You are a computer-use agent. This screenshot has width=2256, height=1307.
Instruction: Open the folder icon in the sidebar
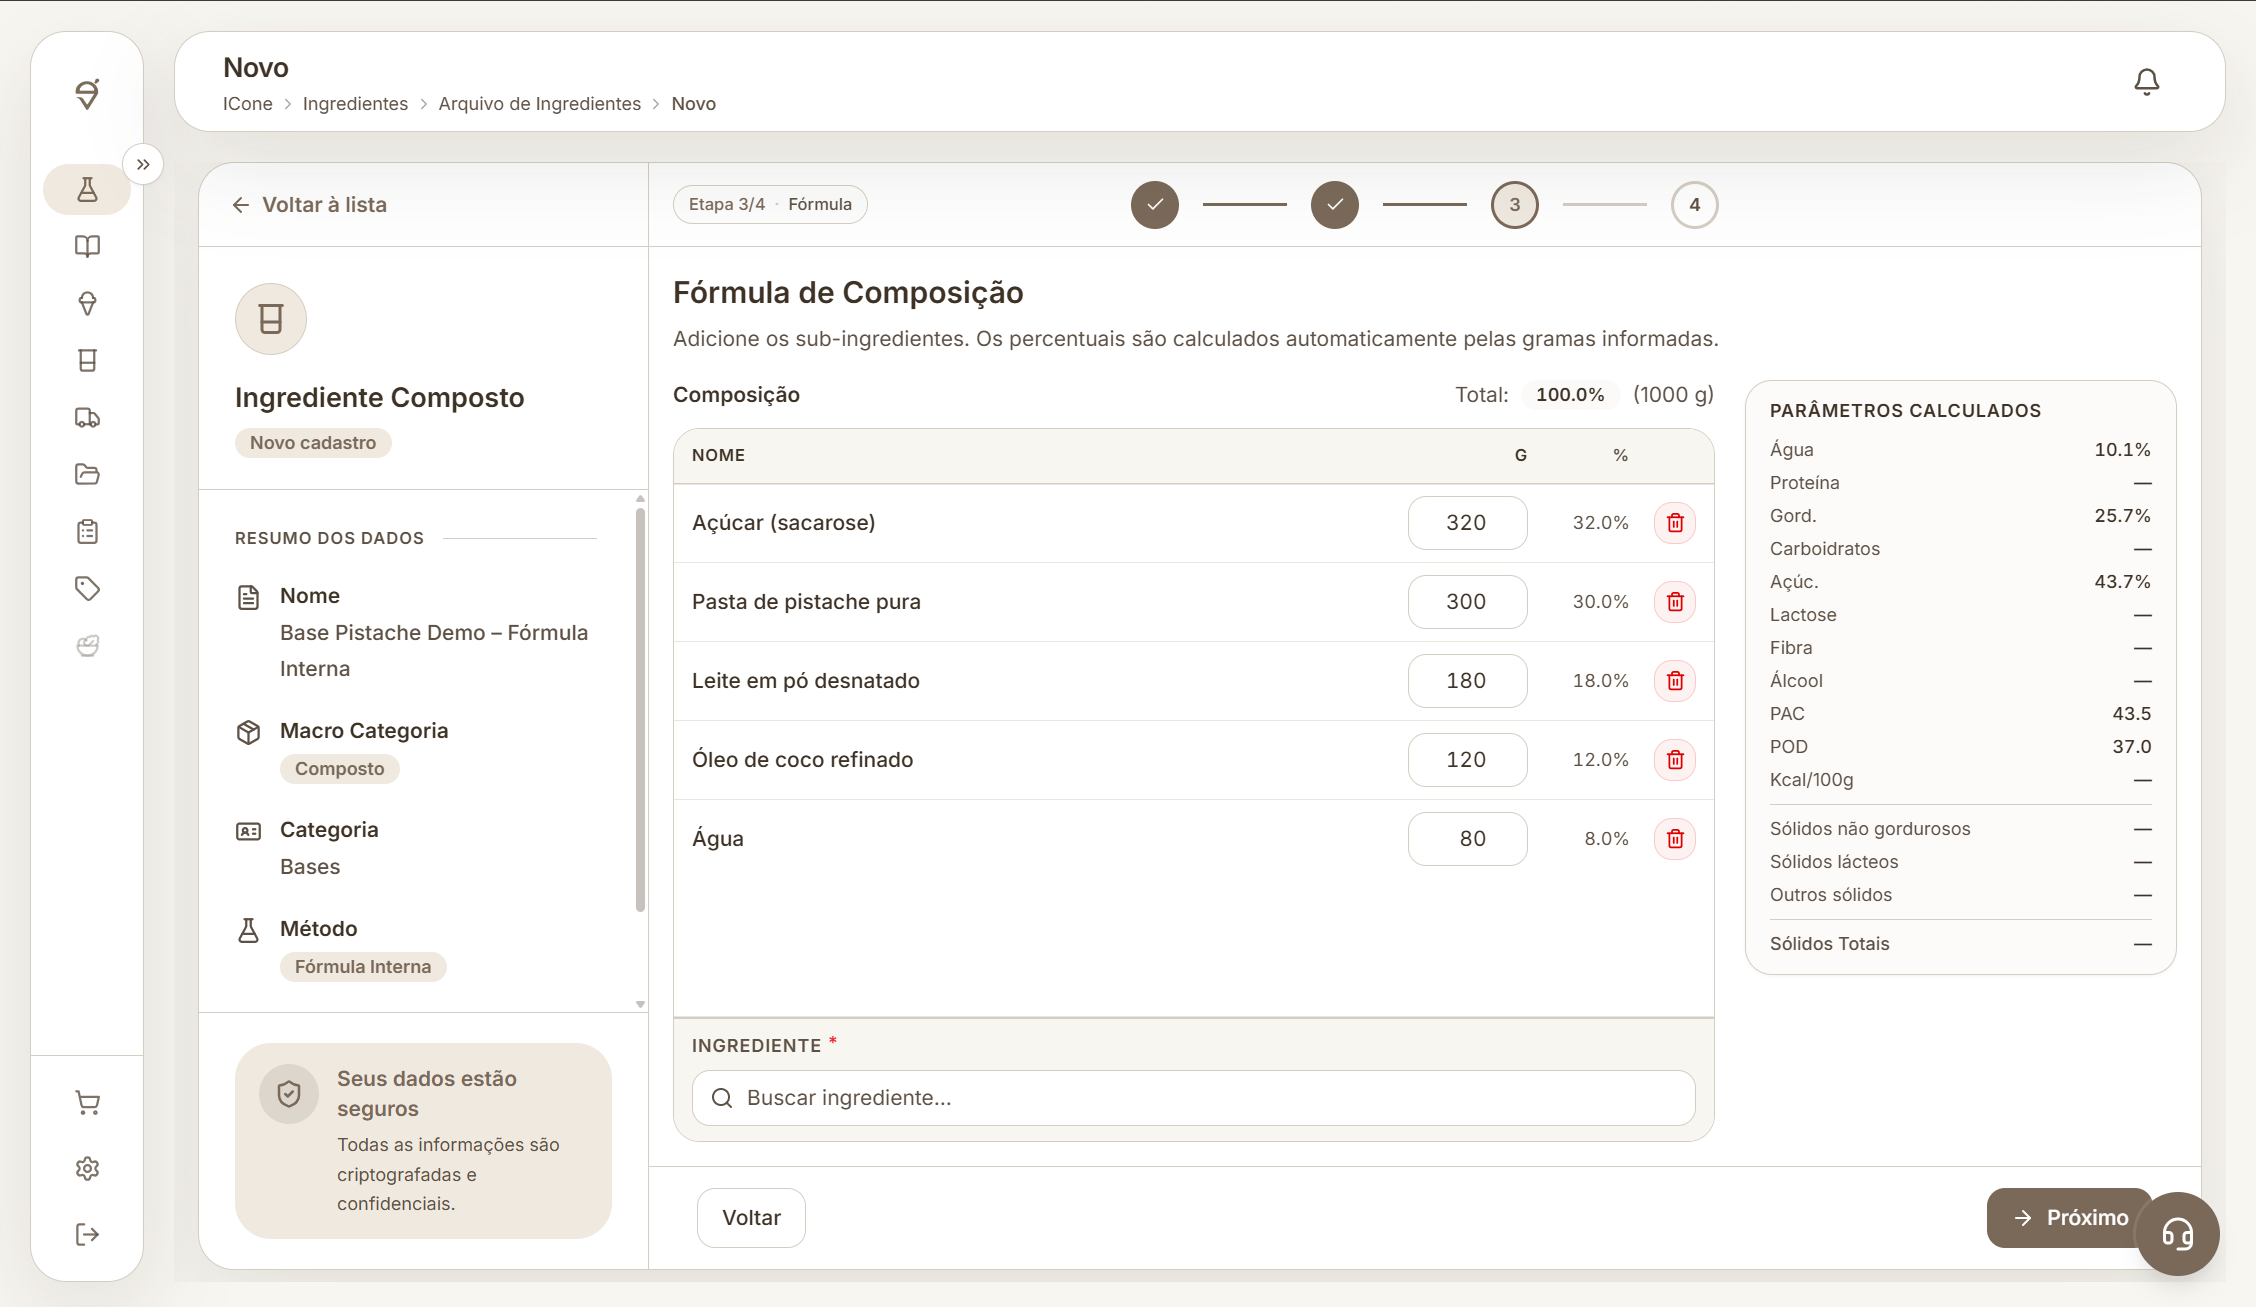(87, 474)
